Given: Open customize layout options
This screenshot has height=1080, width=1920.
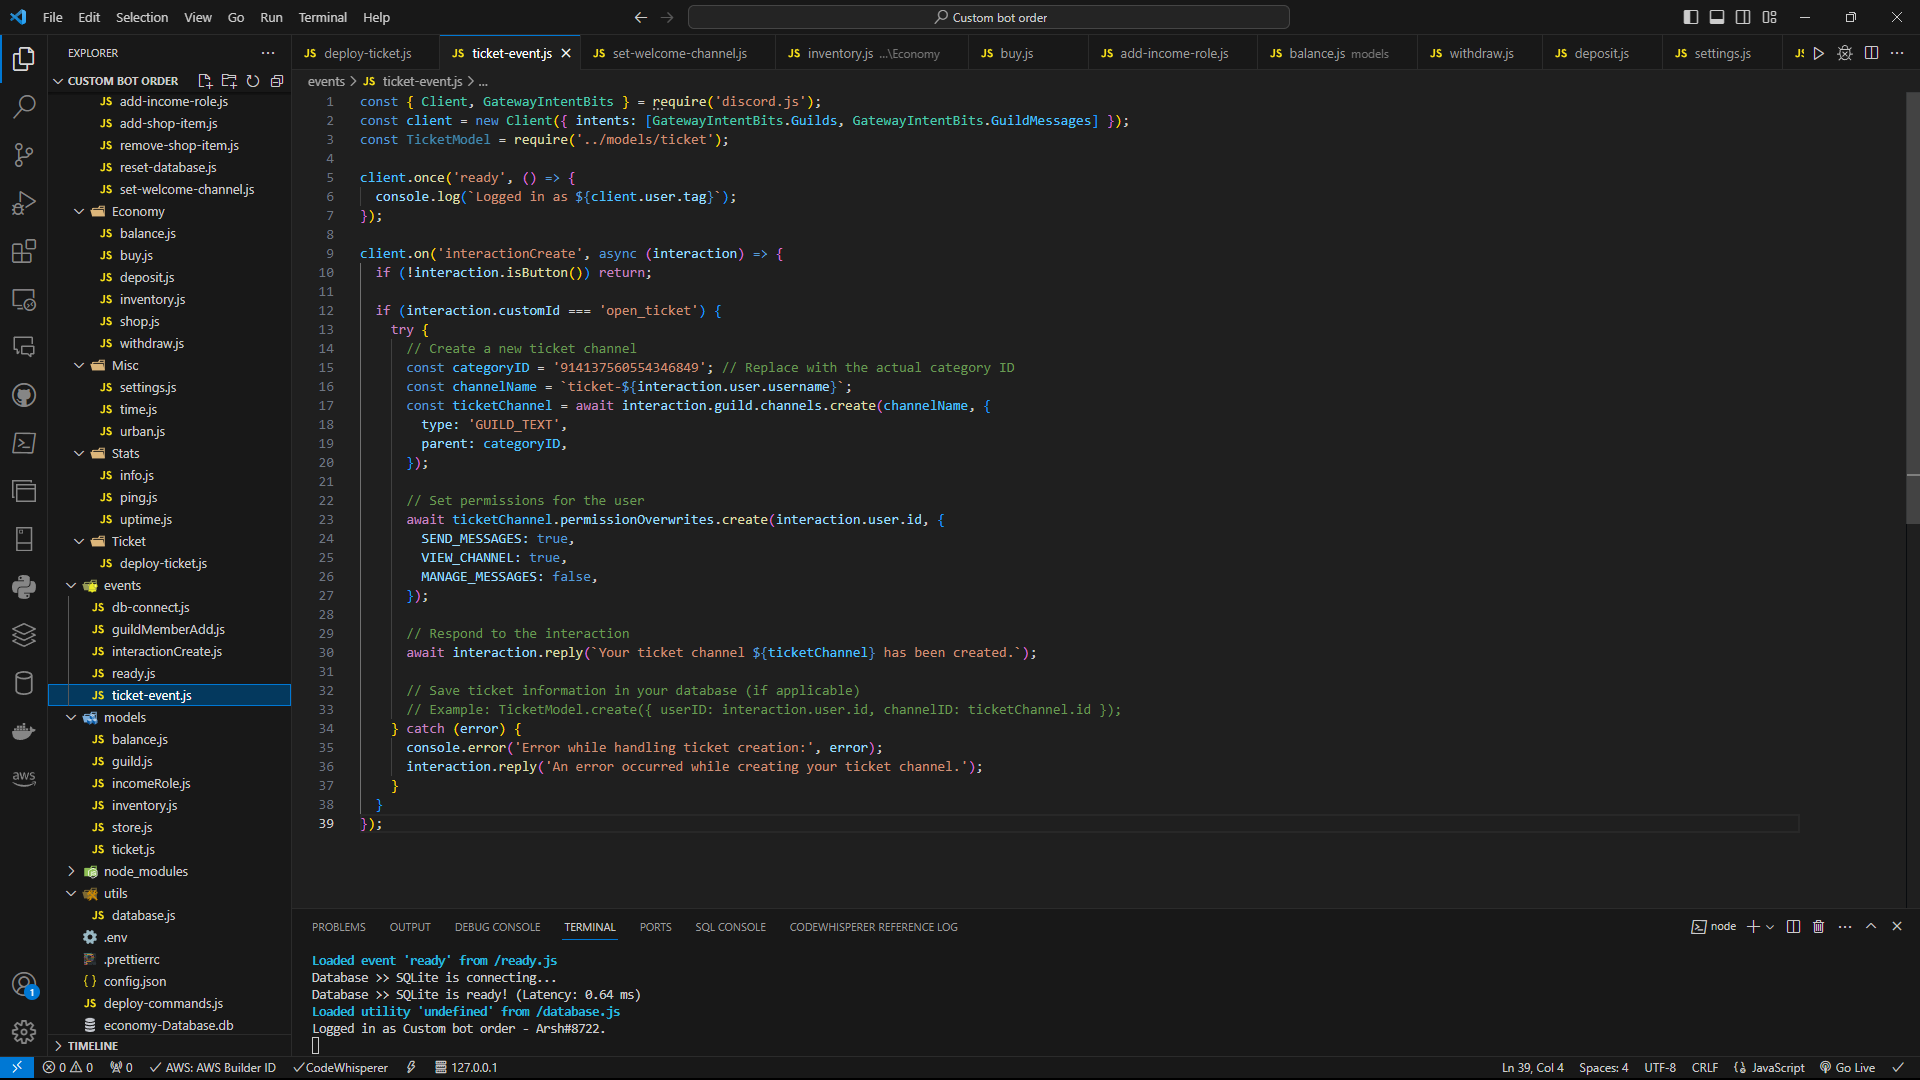Looking at the screenshot, I should [x=1770, y=17].
